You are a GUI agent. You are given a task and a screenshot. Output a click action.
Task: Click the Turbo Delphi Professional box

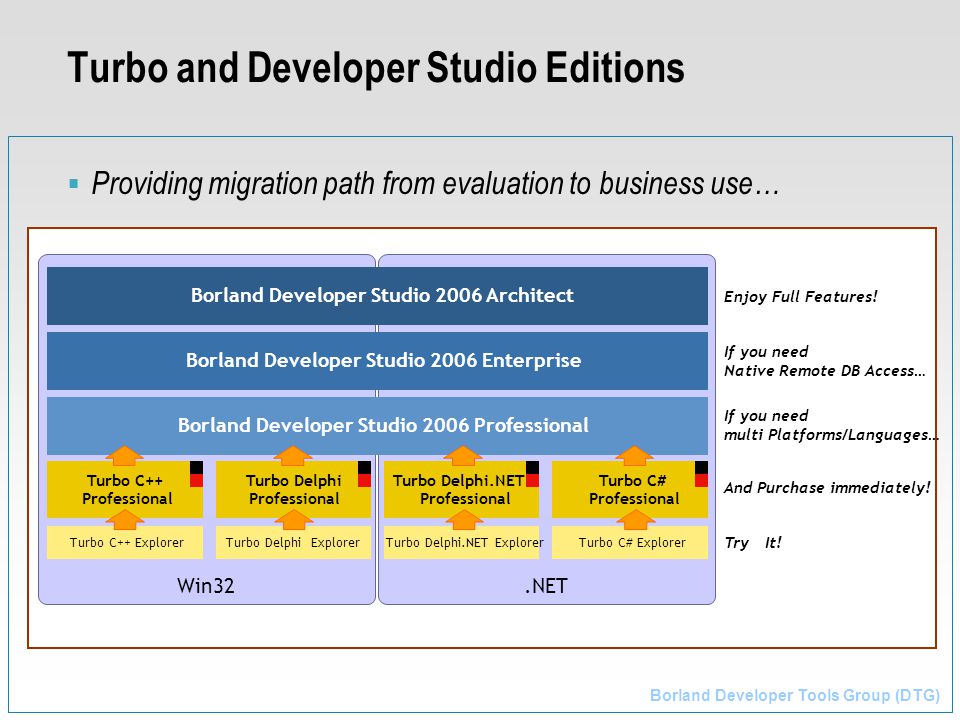[x=293, y=490]
